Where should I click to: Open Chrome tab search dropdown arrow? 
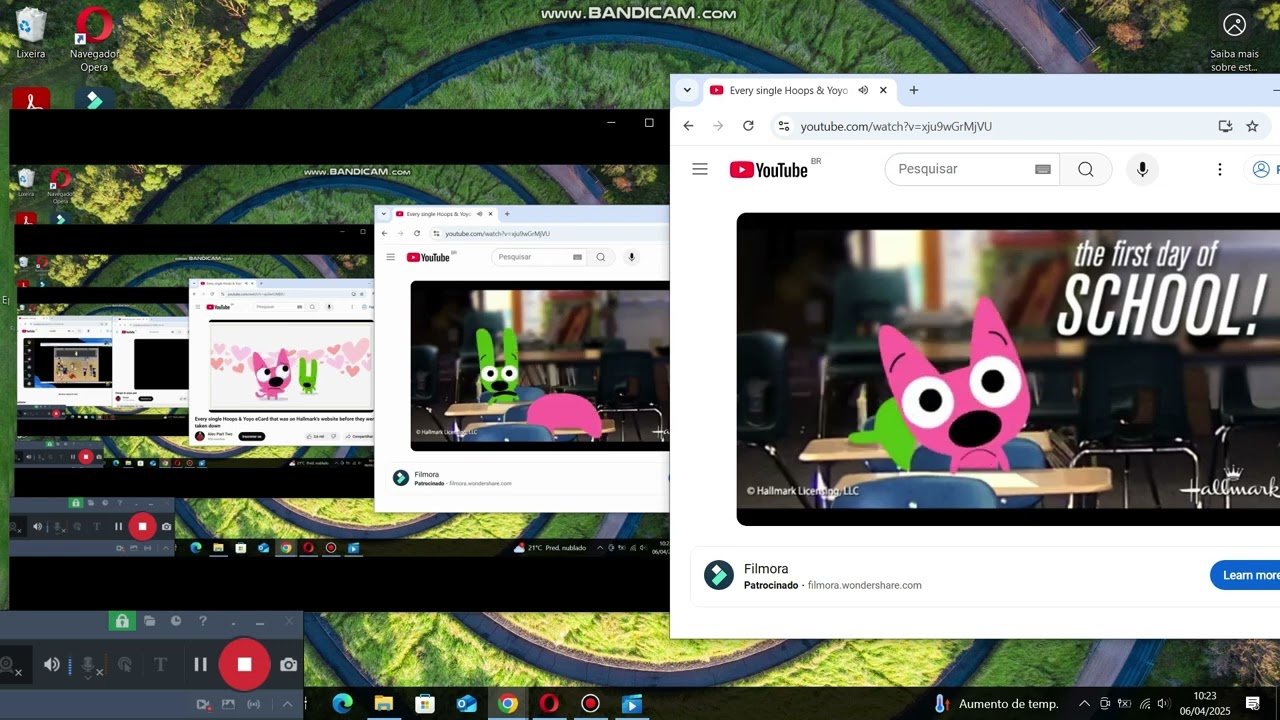(686, 90)
